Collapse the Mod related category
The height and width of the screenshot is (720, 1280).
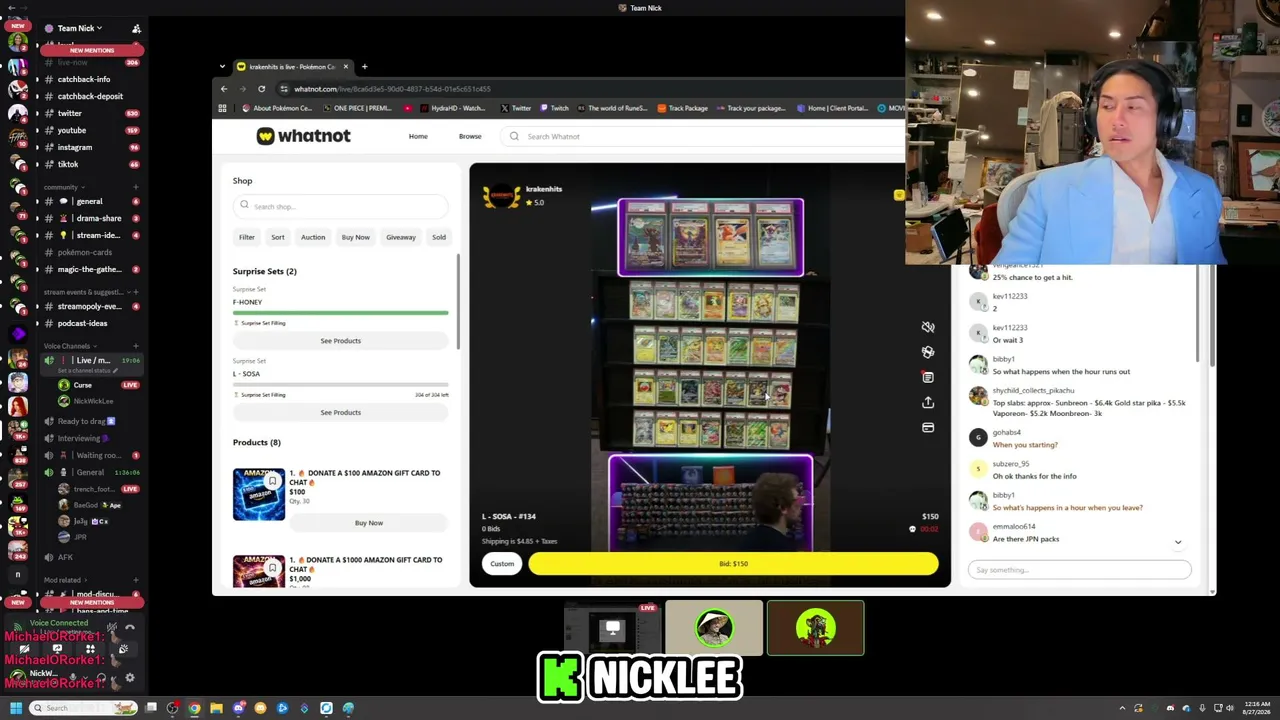tap(64, 580)
